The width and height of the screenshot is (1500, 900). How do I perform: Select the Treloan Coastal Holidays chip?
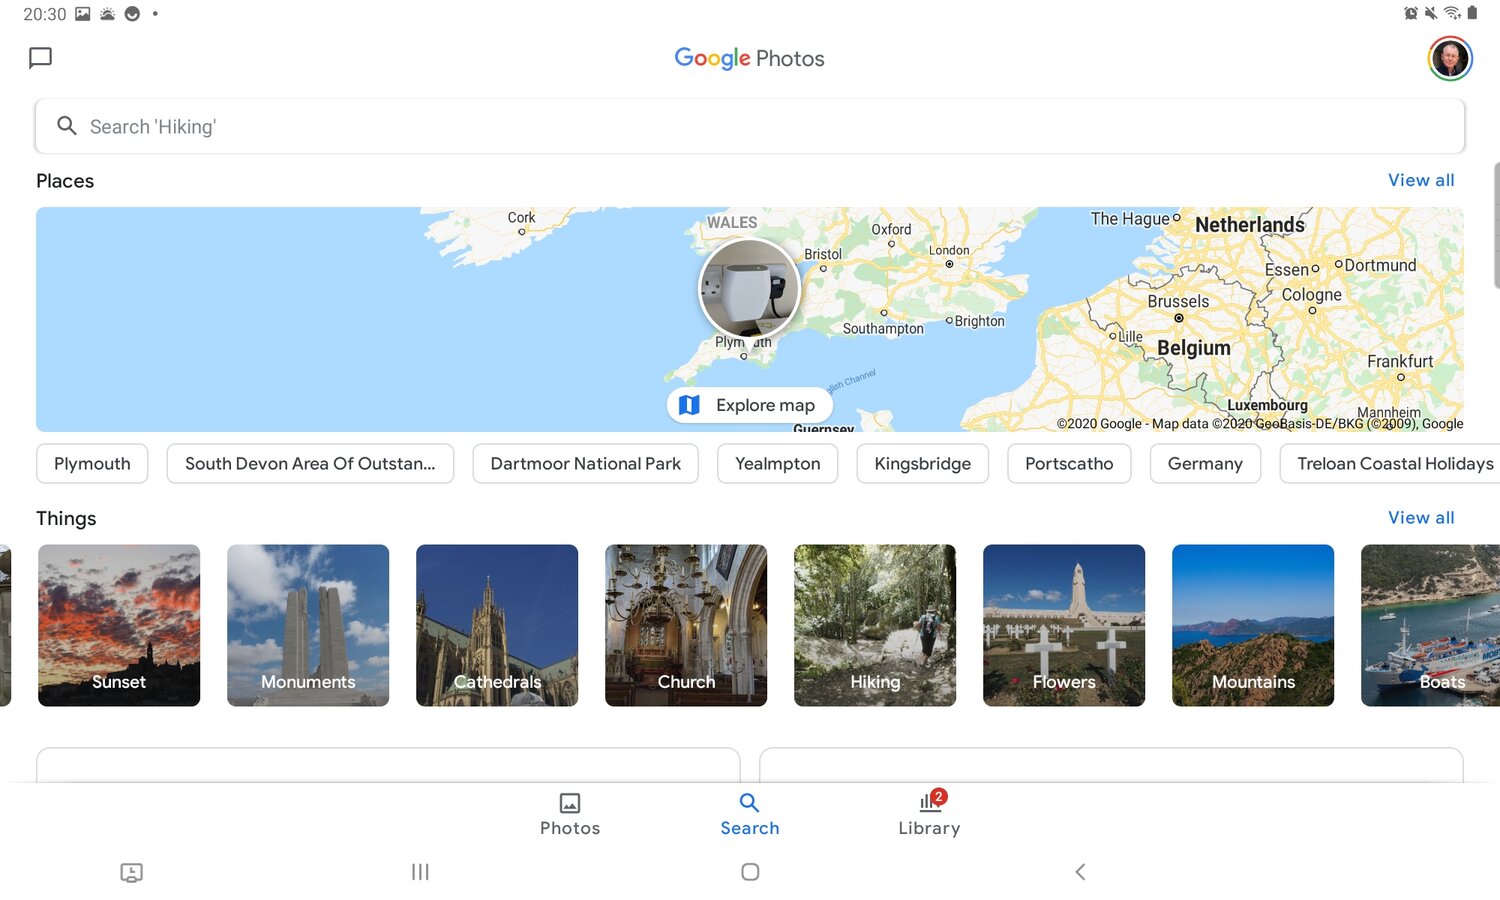coord(1392,463)
